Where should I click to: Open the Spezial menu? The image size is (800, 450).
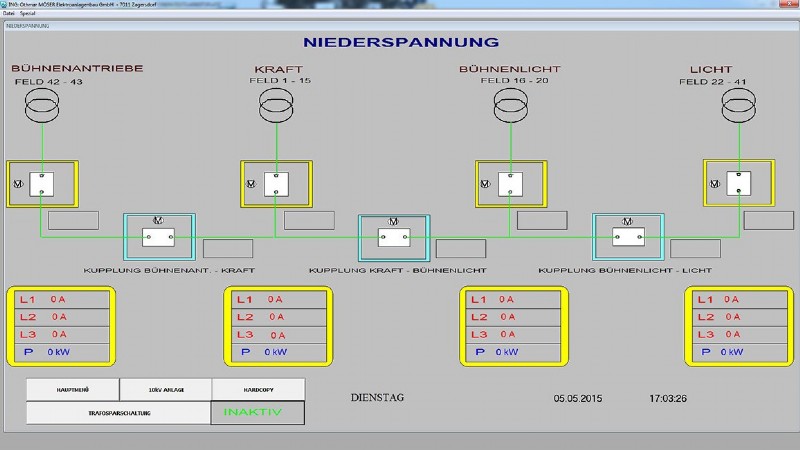coord(26,13)
